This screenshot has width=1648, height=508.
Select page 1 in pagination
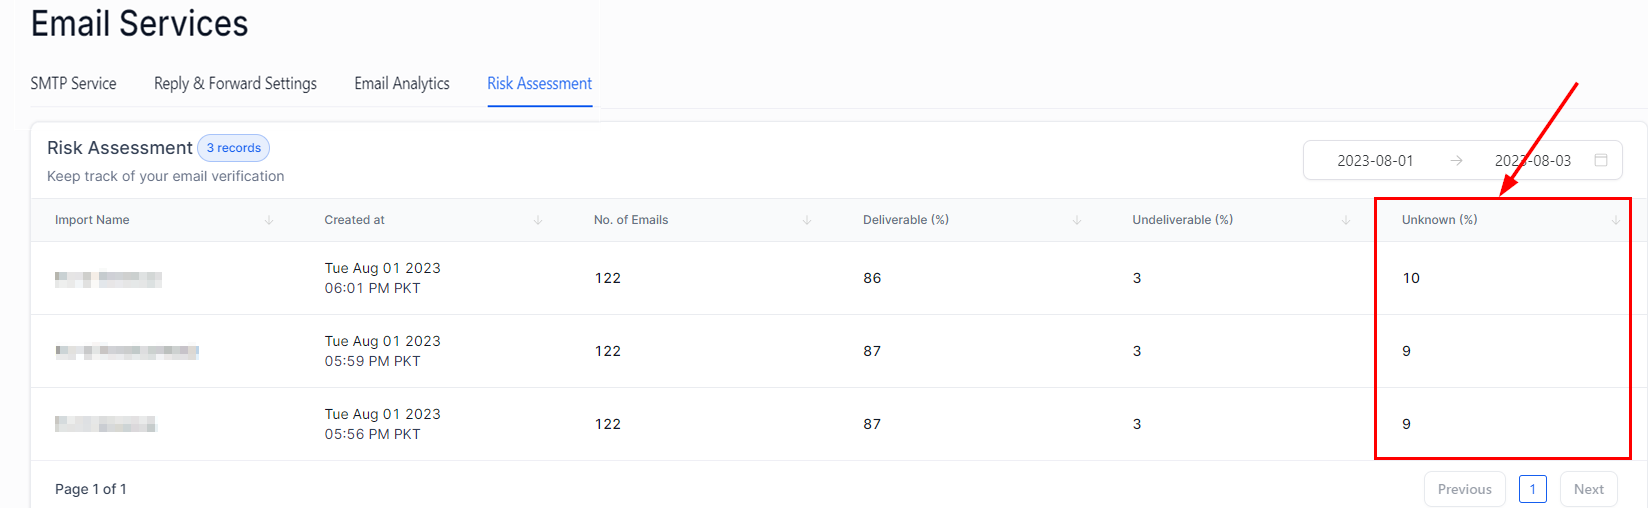(x=1532, y=489)
